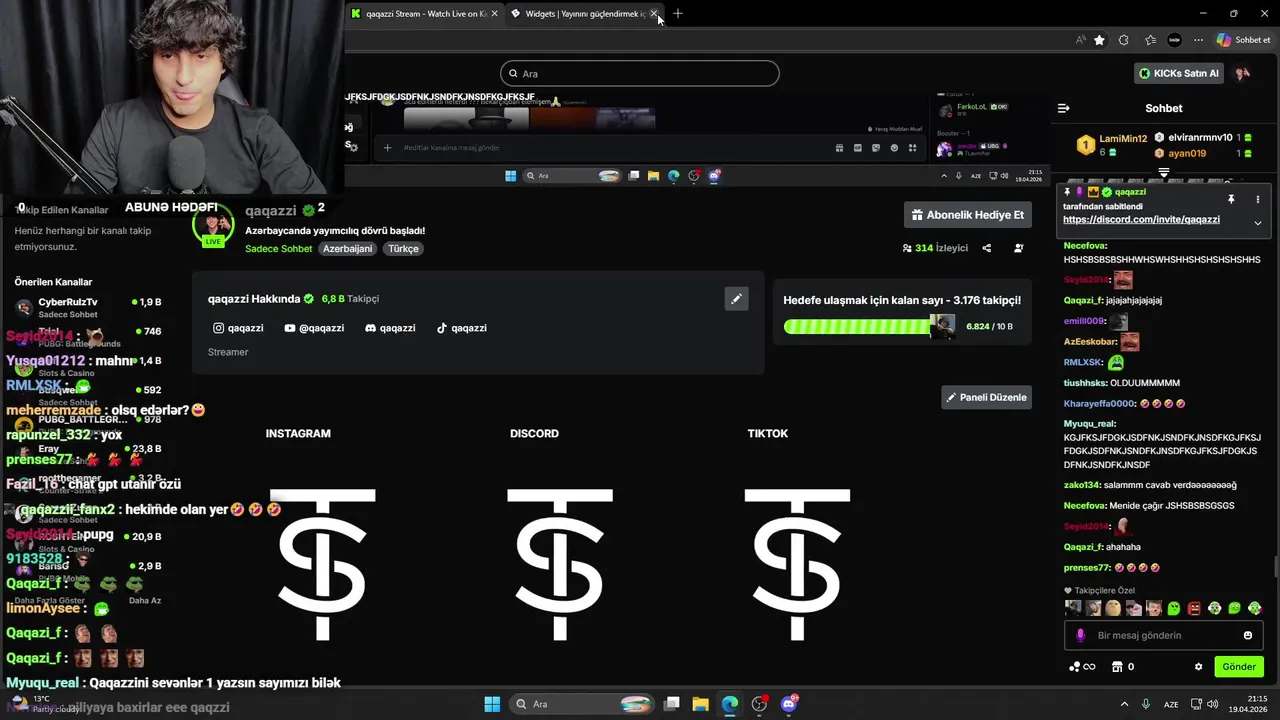This screenshot has height=720, width=1280.
Task: Close the Widgets browser tab
Action: (x=654, y=14)
